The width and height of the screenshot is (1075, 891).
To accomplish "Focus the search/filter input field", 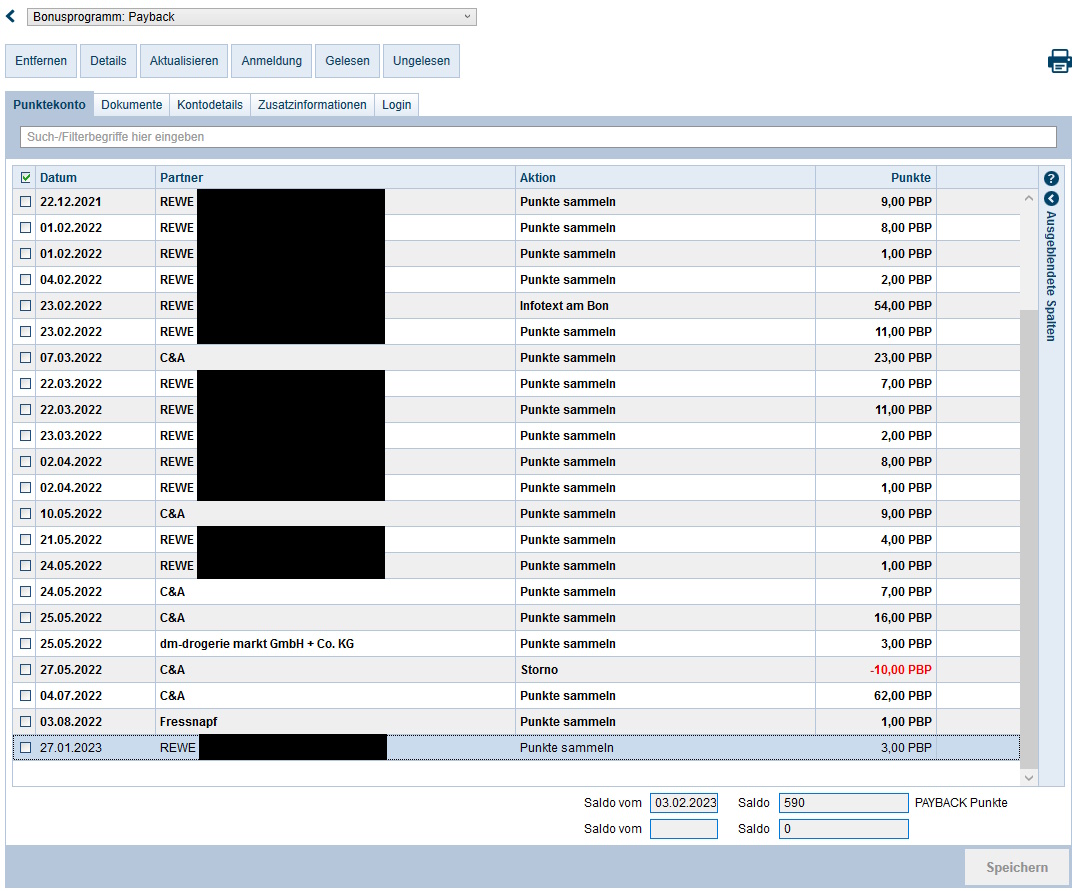I will coord(538,137).
